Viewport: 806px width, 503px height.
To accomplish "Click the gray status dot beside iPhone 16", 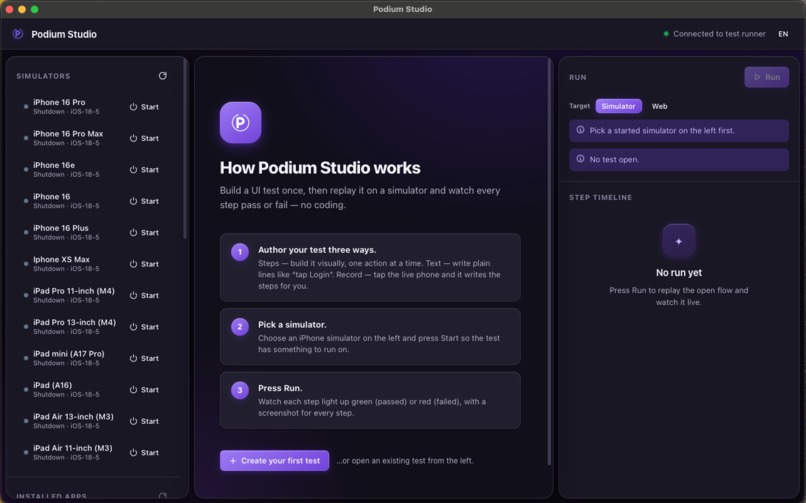I will pyautogui.click(x=26, y=201).
